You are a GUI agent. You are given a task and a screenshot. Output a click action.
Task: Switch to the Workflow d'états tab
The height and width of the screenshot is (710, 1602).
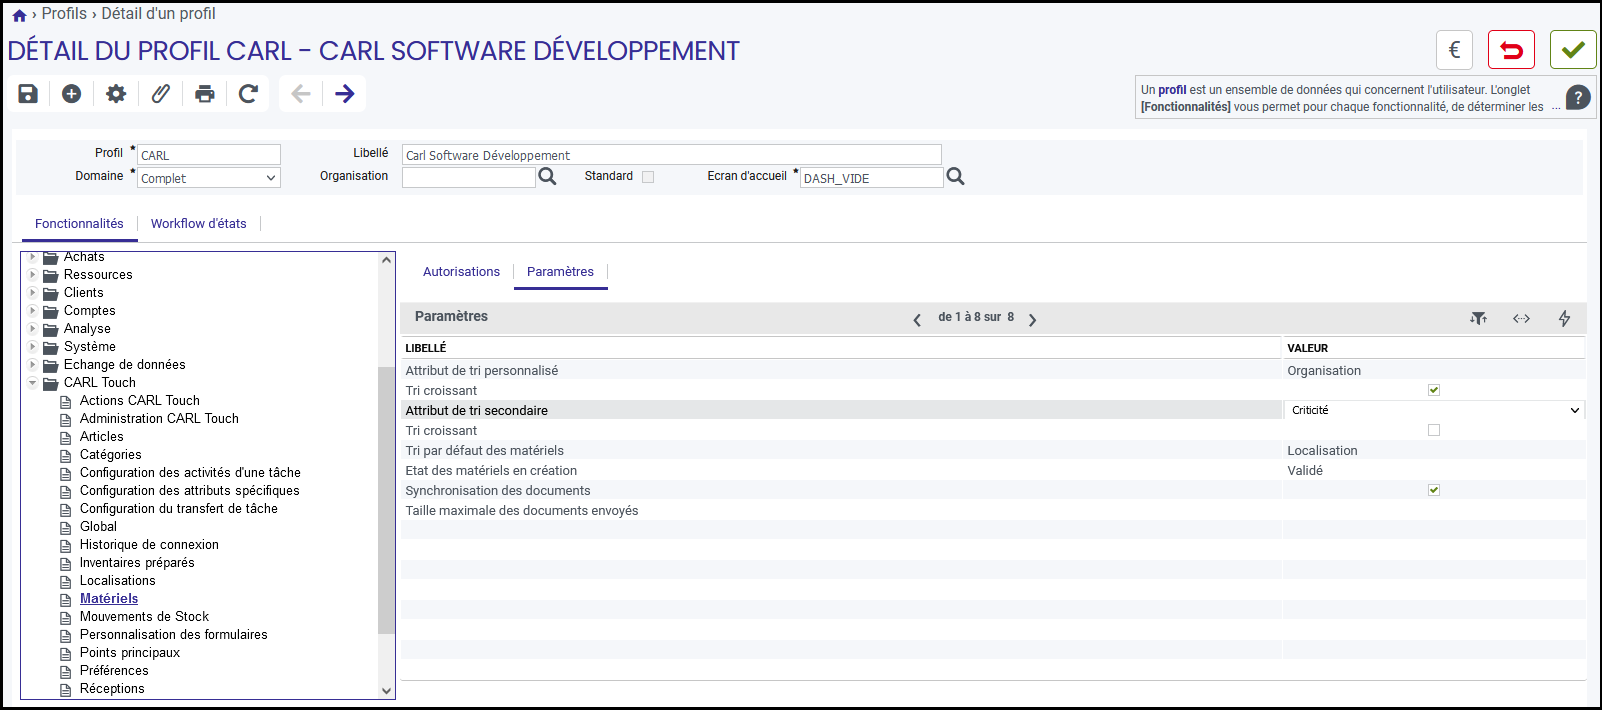198,224
